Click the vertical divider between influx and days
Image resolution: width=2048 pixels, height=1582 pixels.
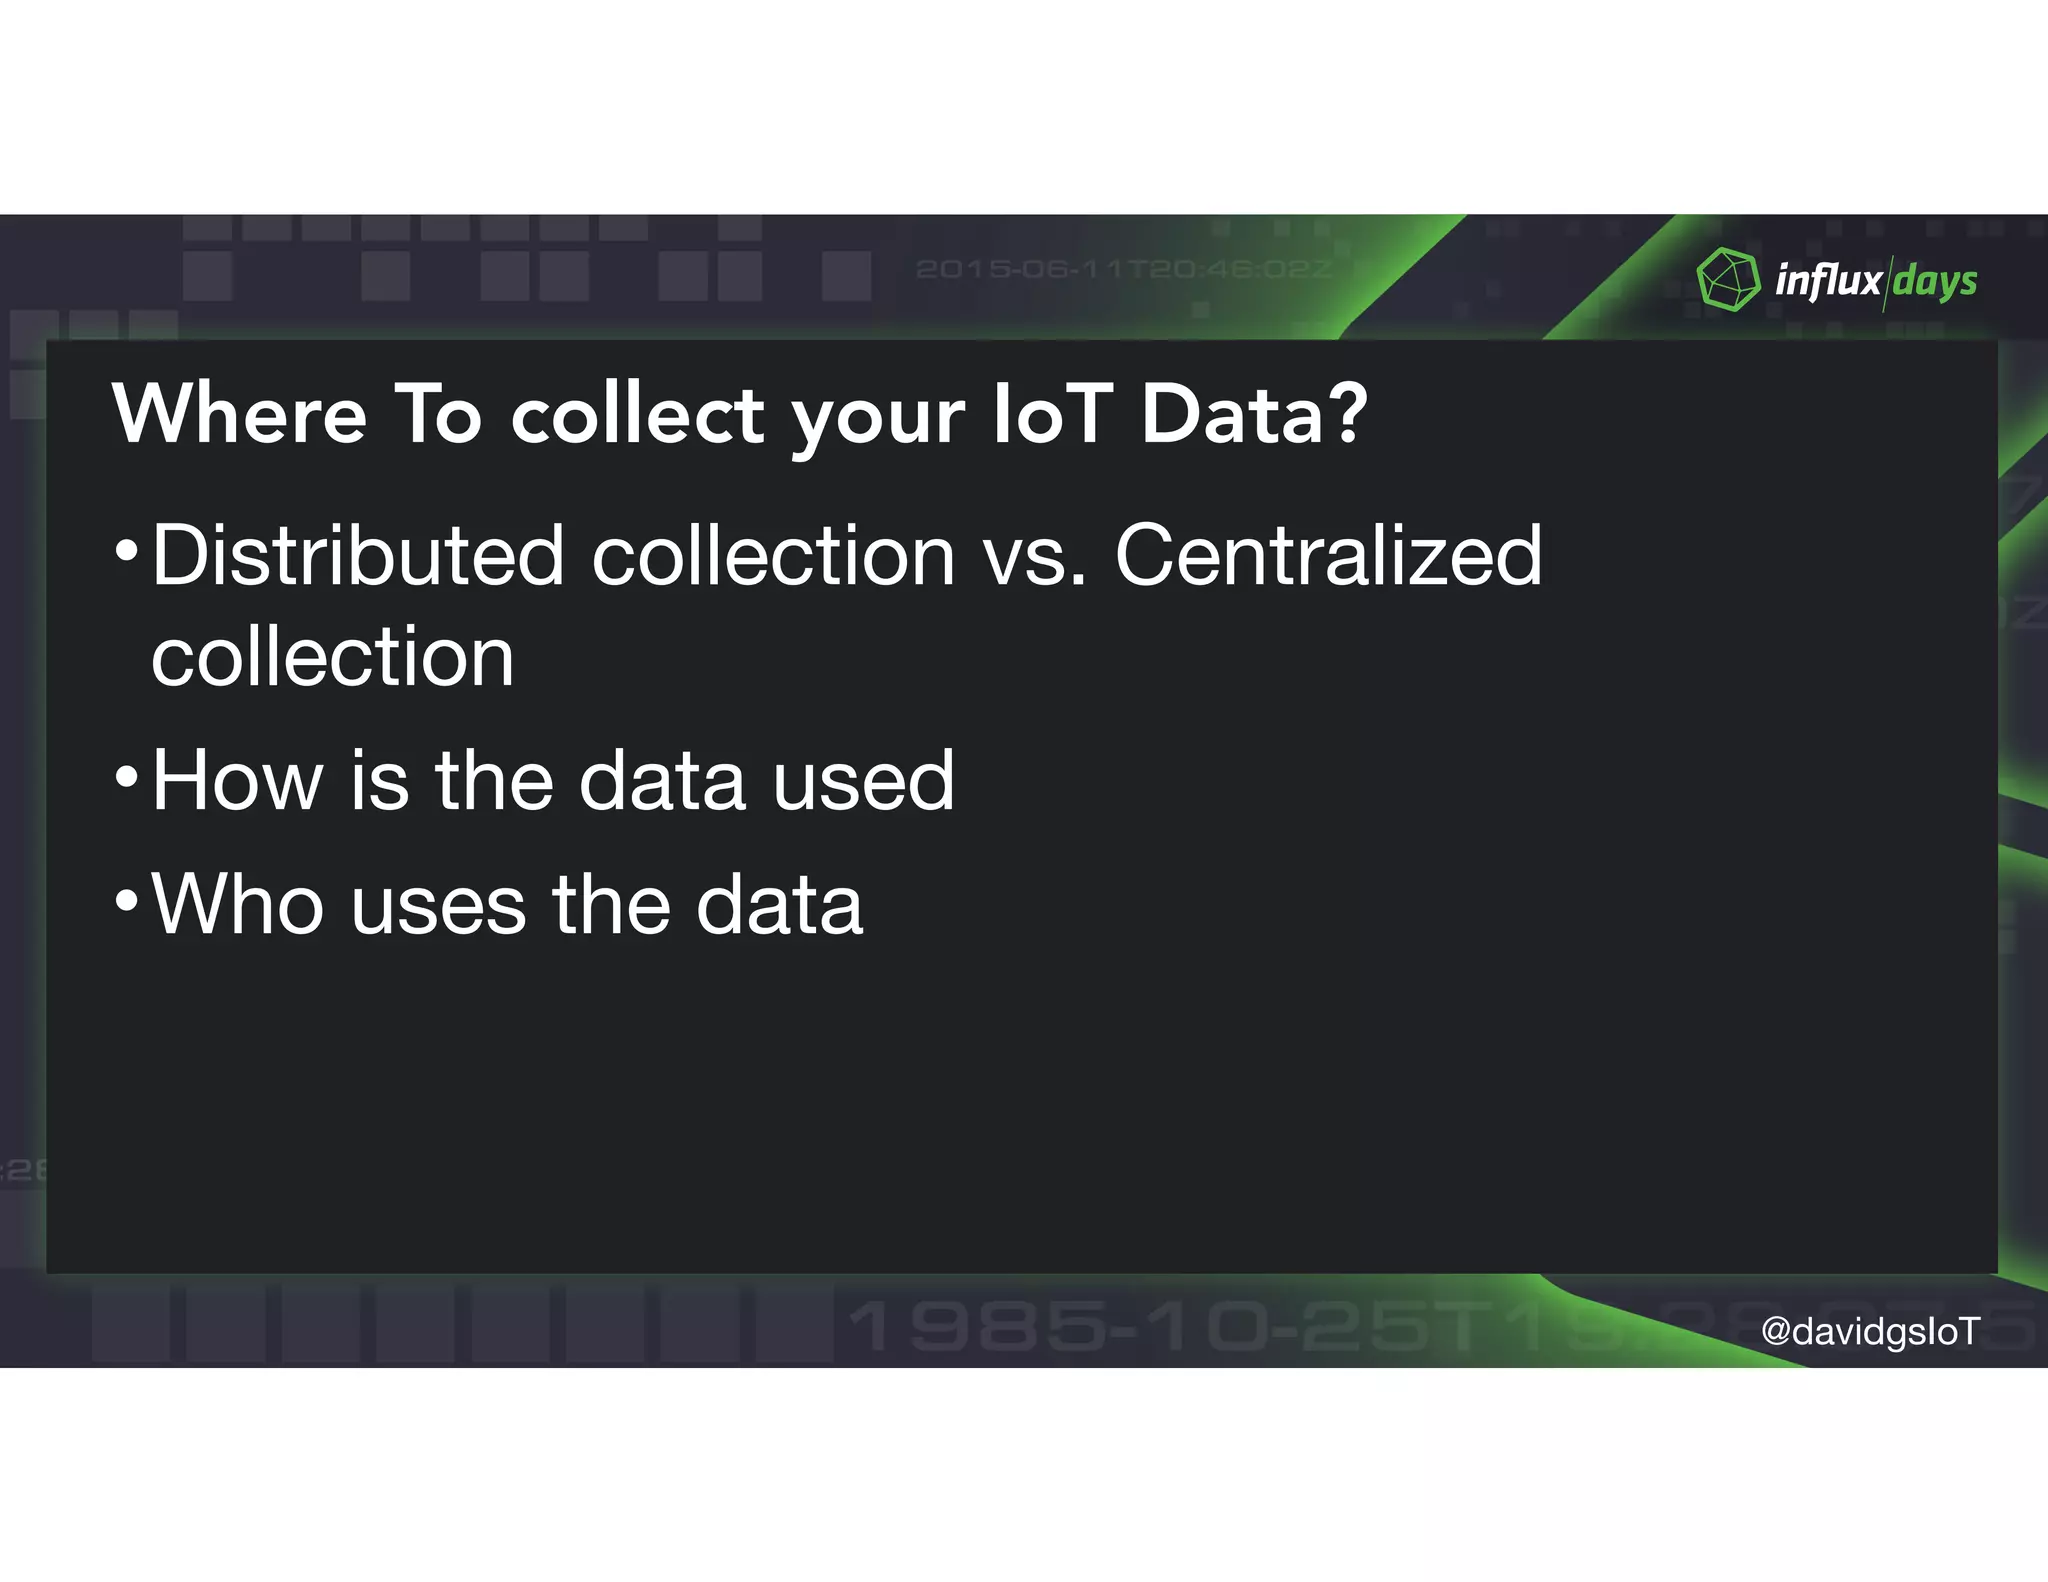[x=1887, y=282]
